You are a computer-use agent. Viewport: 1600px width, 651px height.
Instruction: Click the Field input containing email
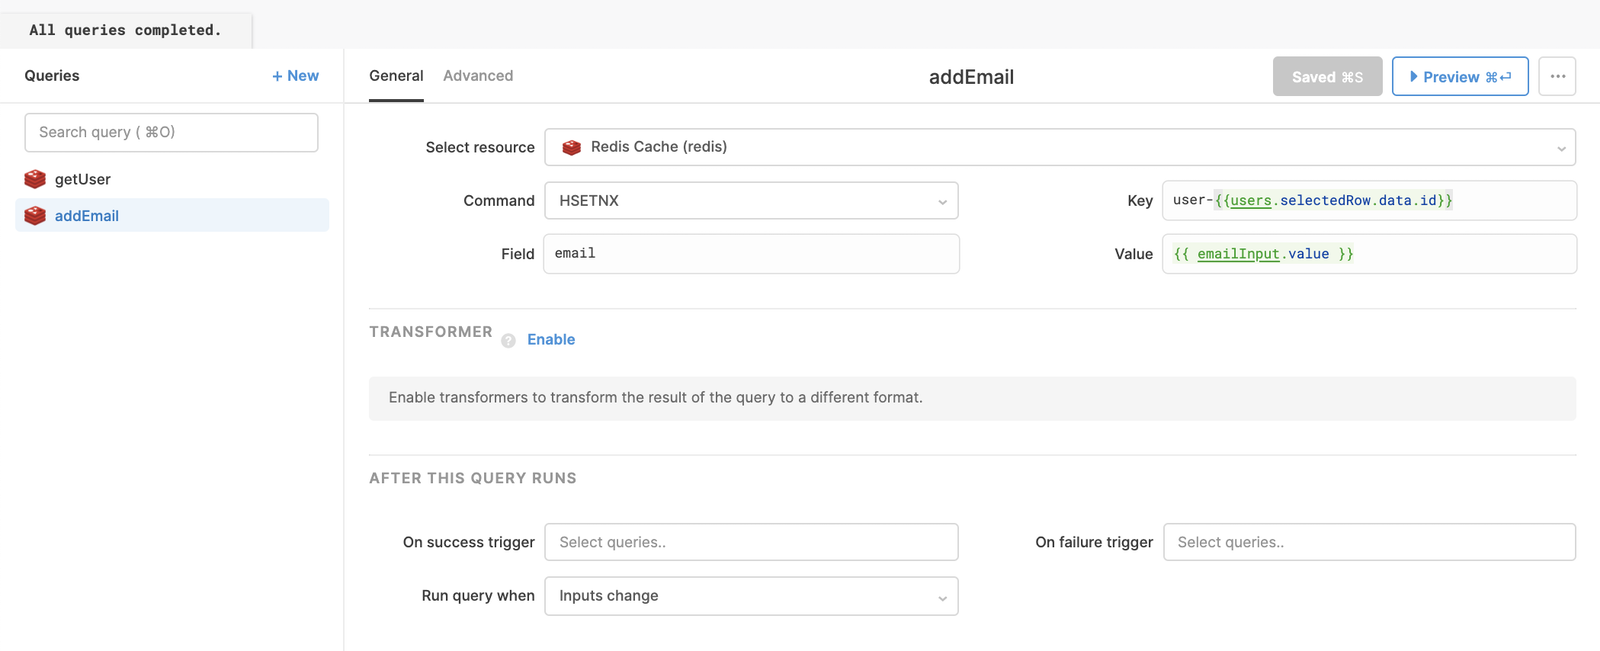[751, 254]
